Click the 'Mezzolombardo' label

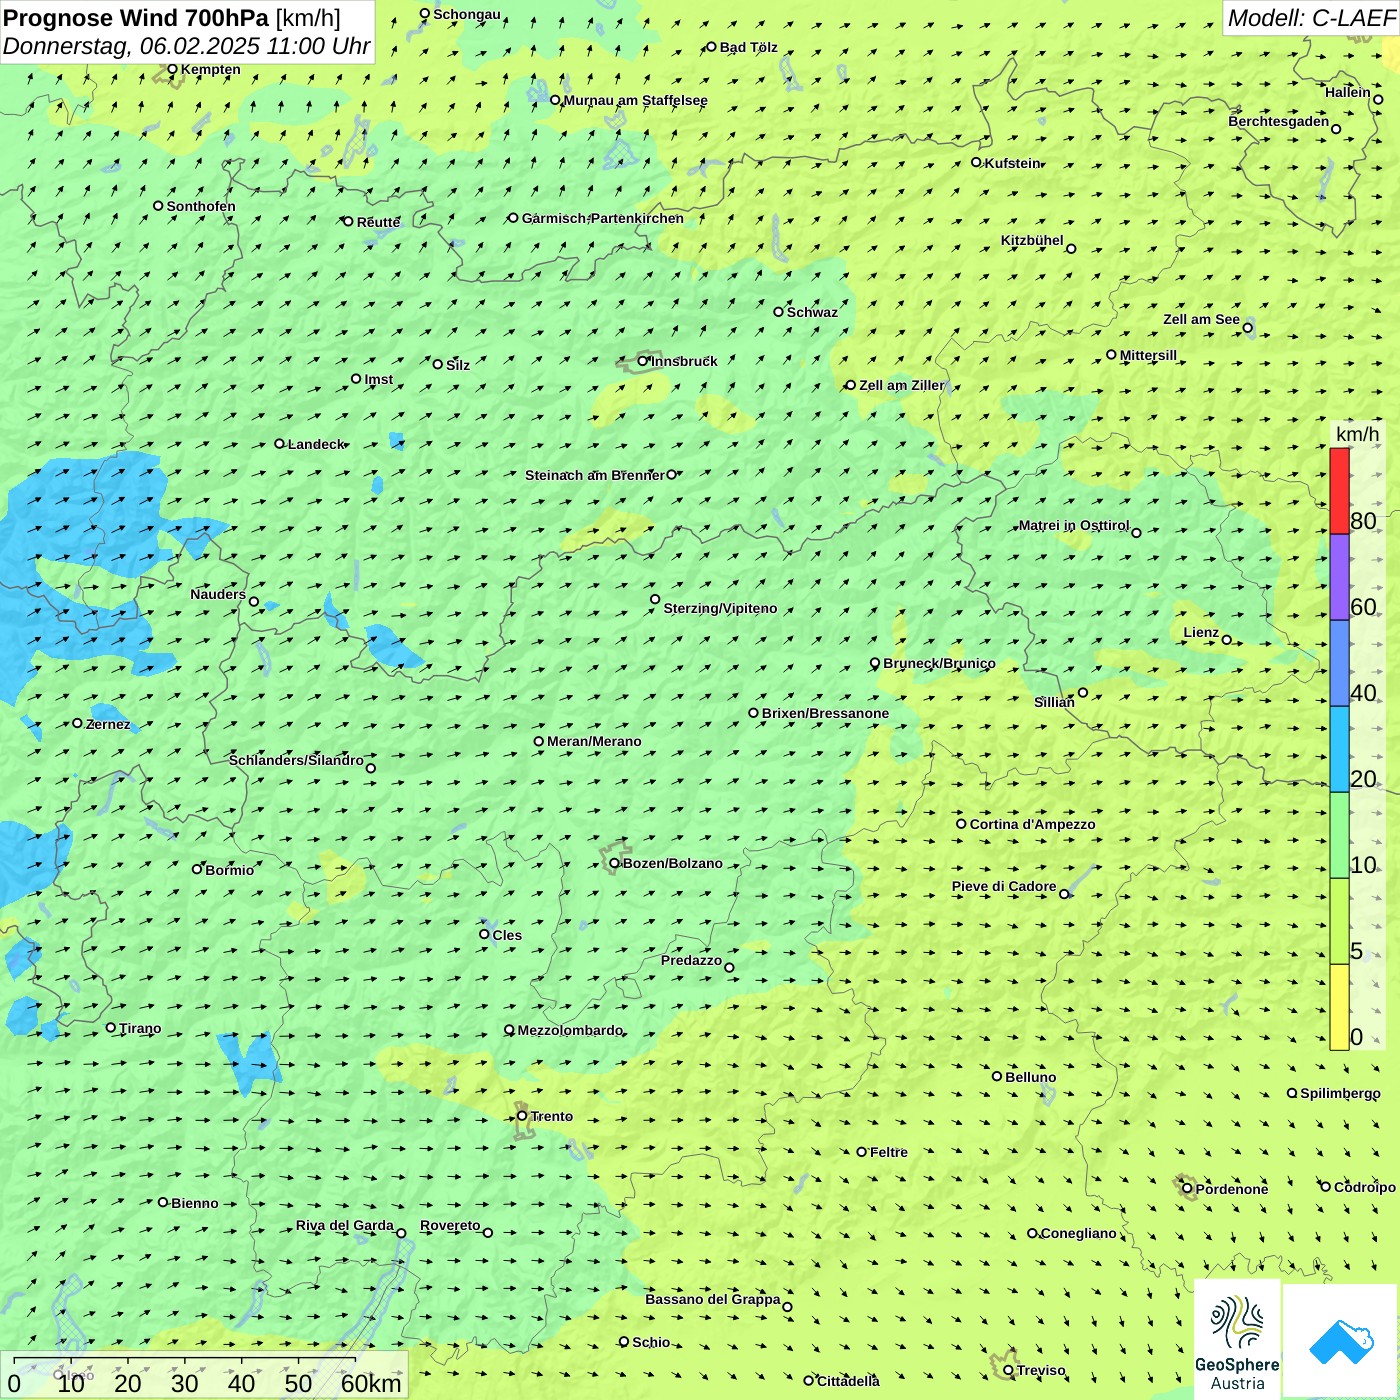point(570,1030)
